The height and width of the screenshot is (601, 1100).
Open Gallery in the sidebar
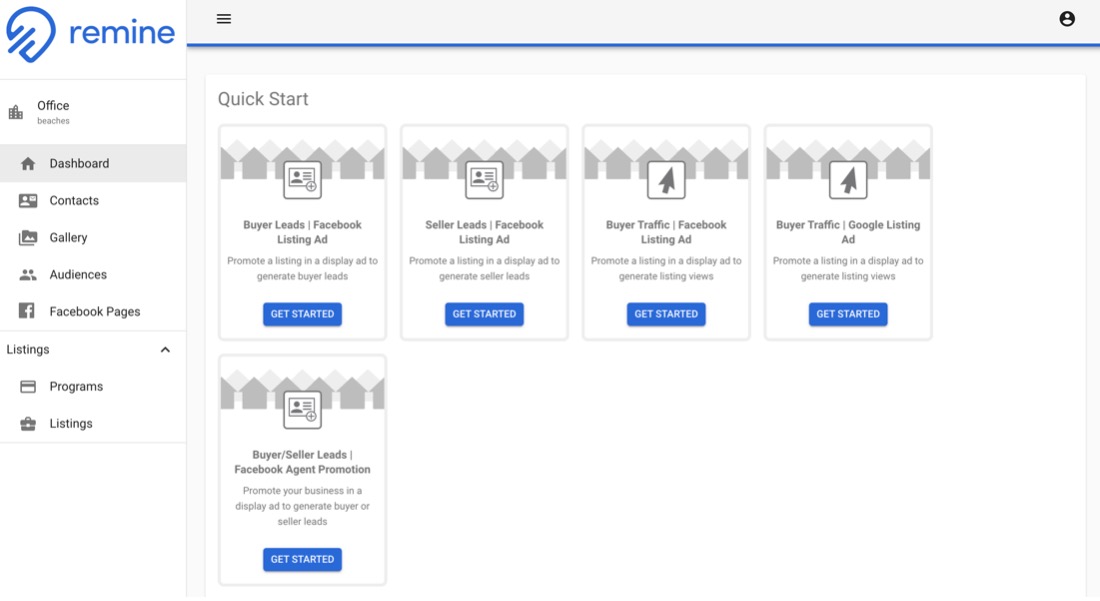93,238
